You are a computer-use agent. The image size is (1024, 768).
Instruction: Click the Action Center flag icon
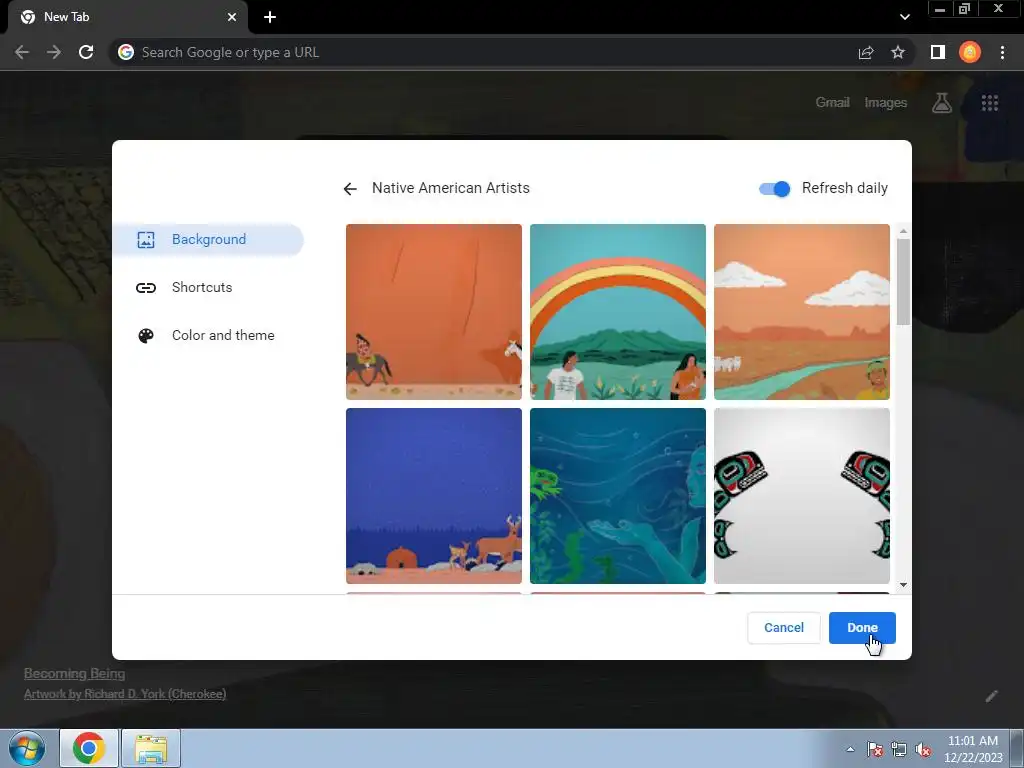(x=874, y=749)
